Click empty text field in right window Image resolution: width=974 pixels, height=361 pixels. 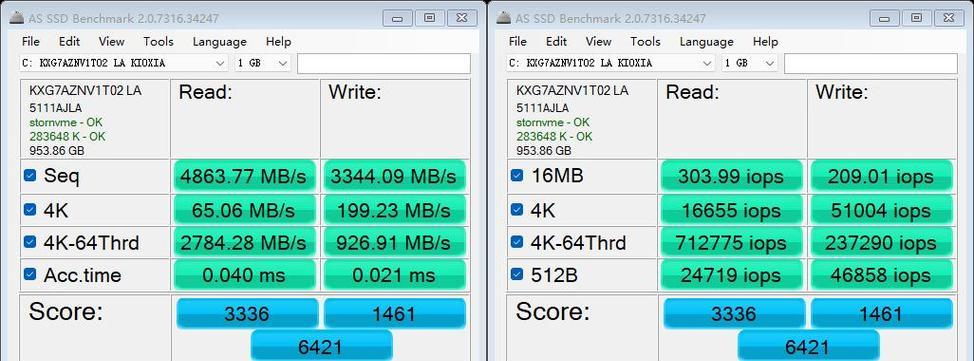pyautogui.click(x=871, y=63)
